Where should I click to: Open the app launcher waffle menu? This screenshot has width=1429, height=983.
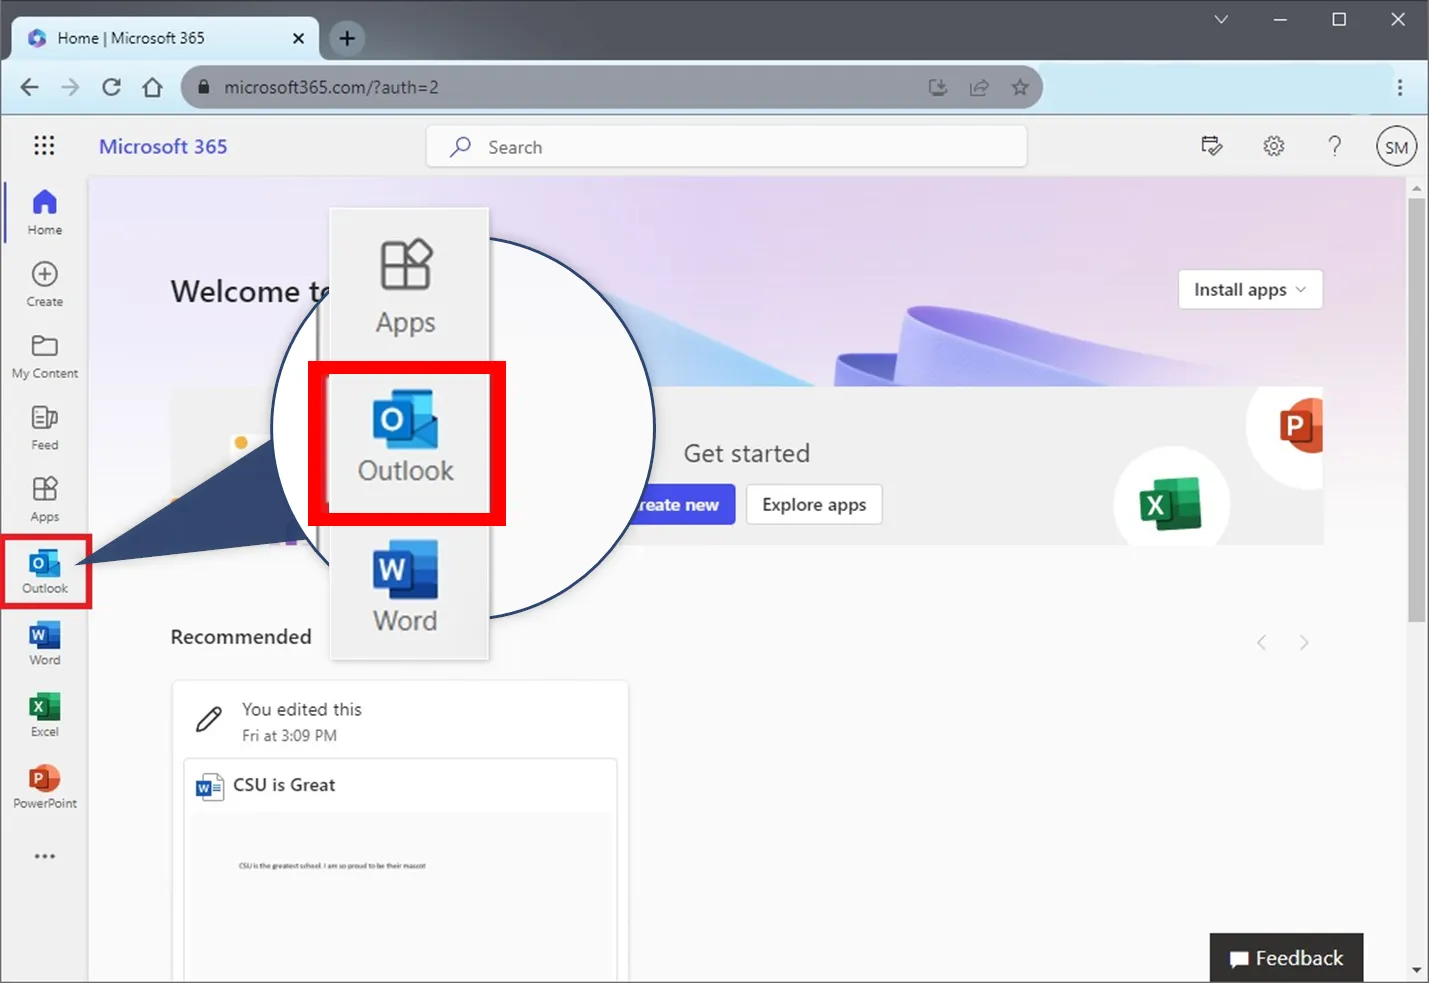(x=44, y=146)
